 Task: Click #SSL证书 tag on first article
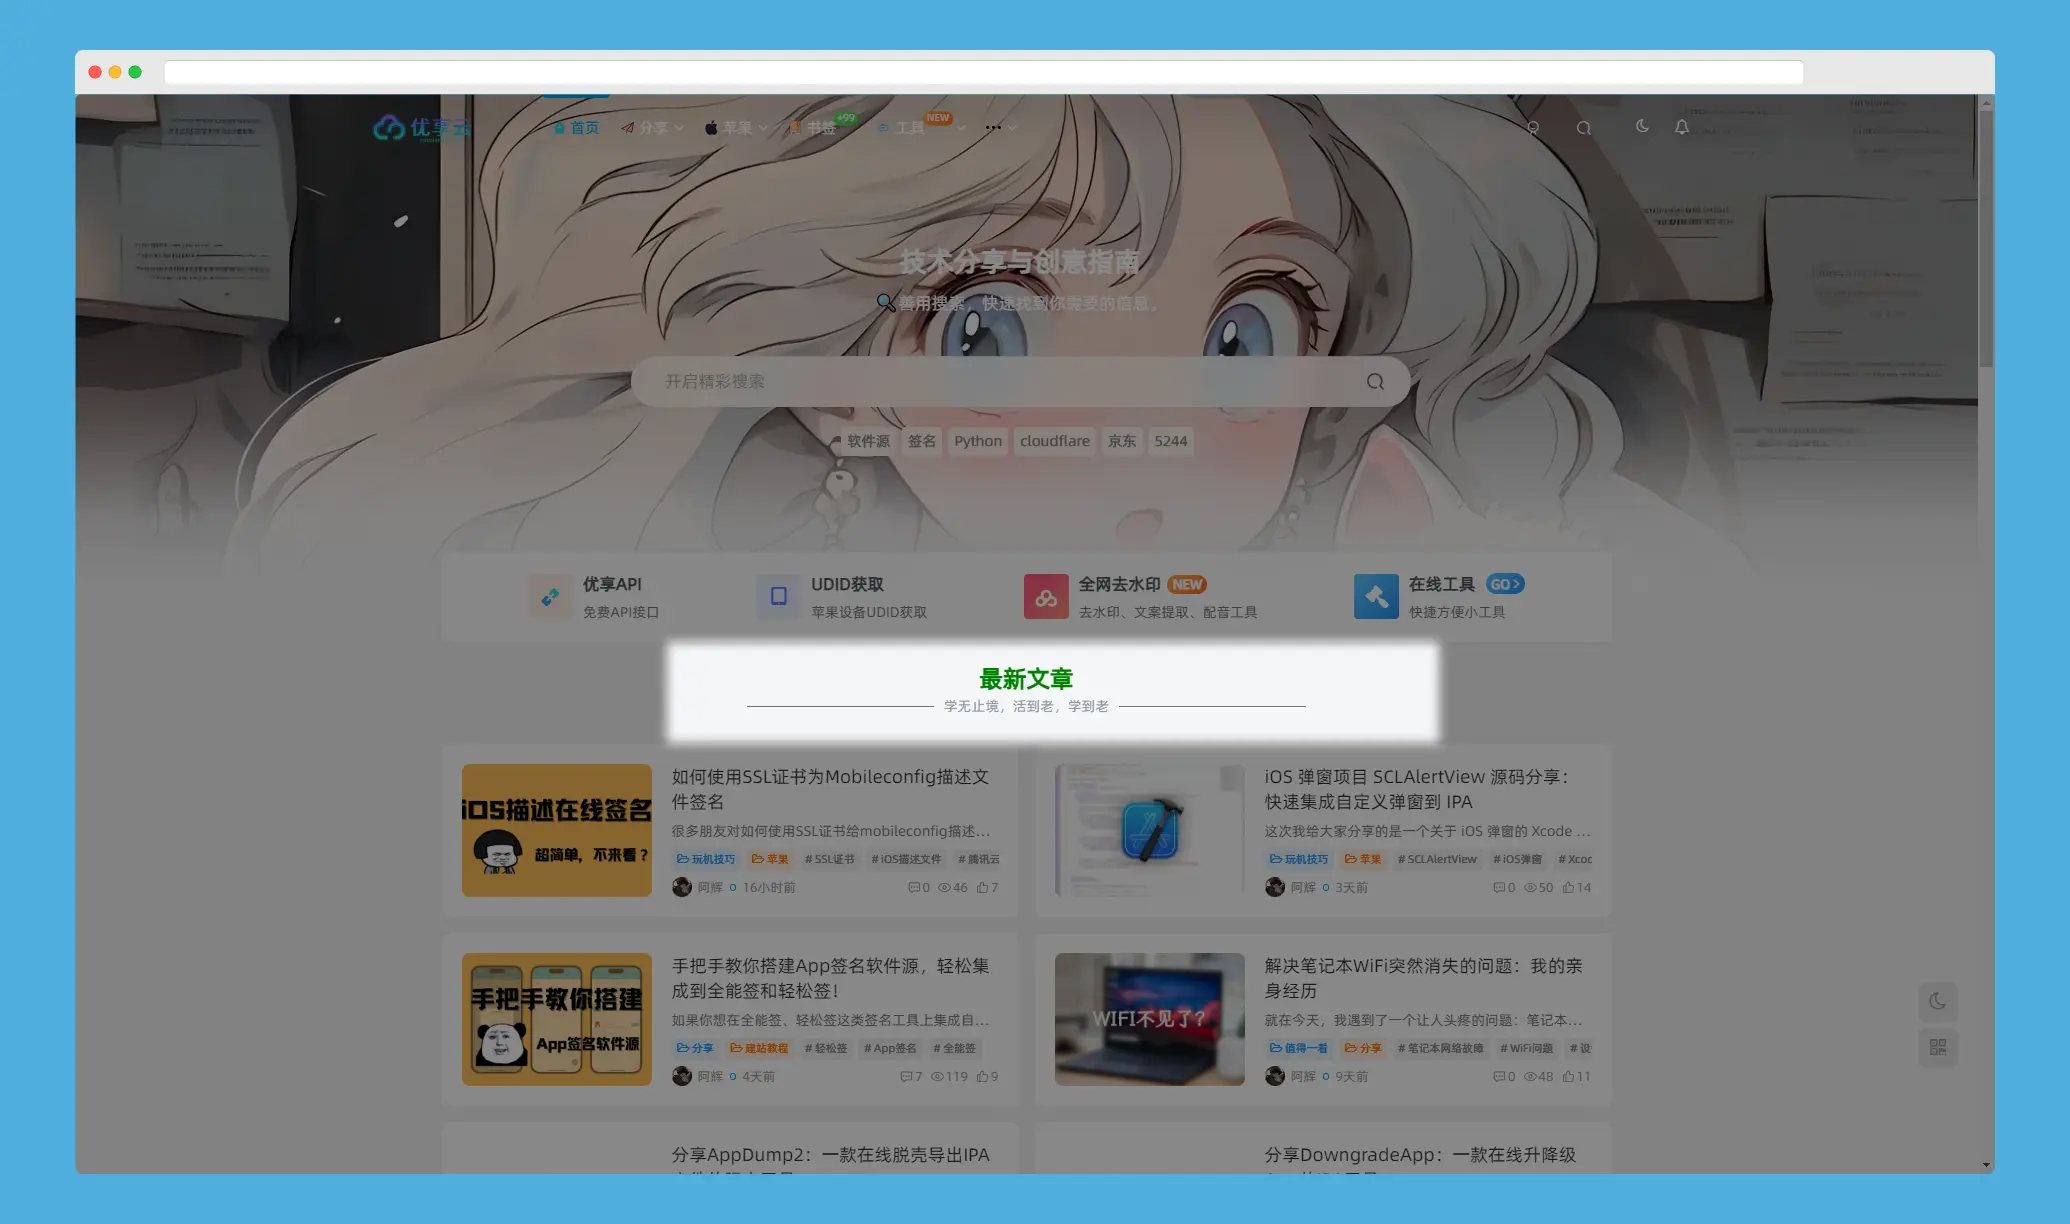point(829,859)
